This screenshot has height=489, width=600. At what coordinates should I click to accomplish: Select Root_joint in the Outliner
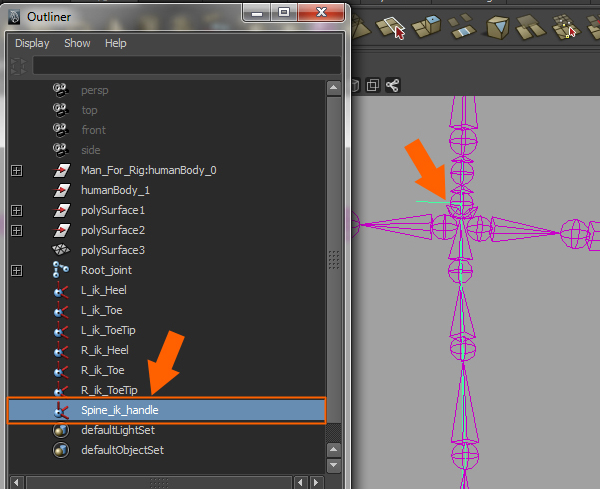point(106,271)
